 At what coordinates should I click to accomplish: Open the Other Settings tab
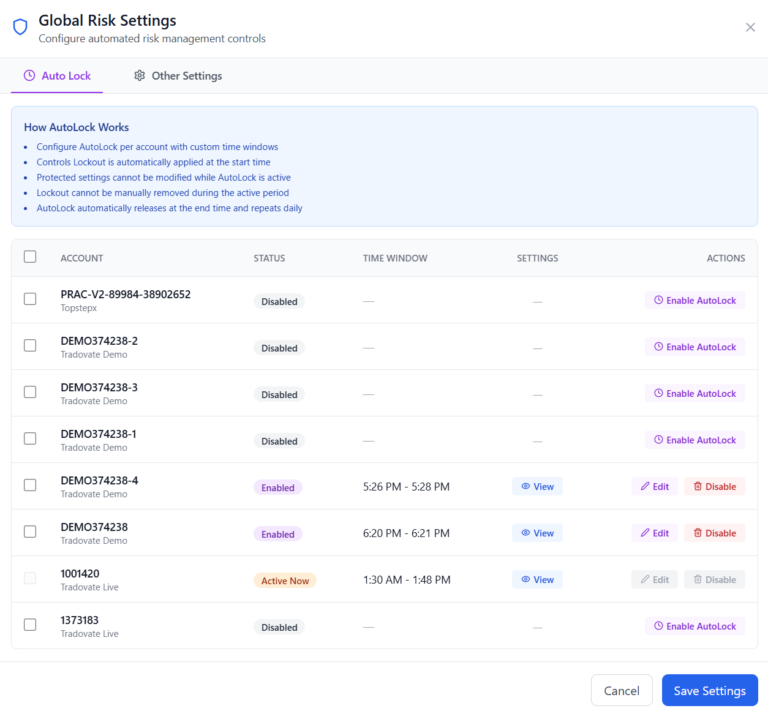click(178, 76)
